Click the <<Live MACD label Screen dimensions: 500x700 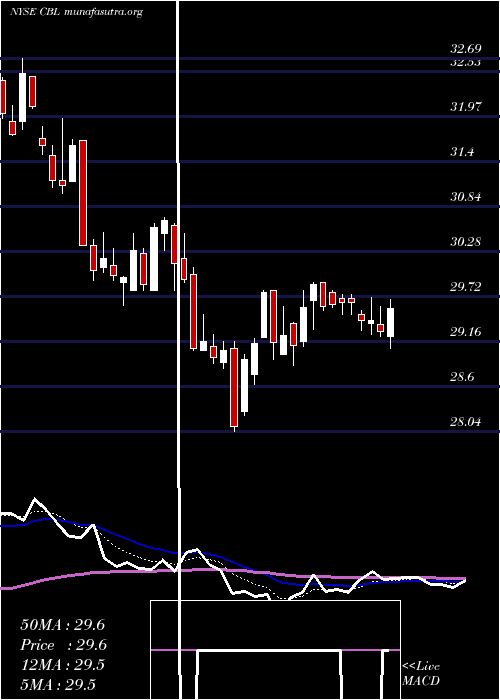tap(421, 674)
